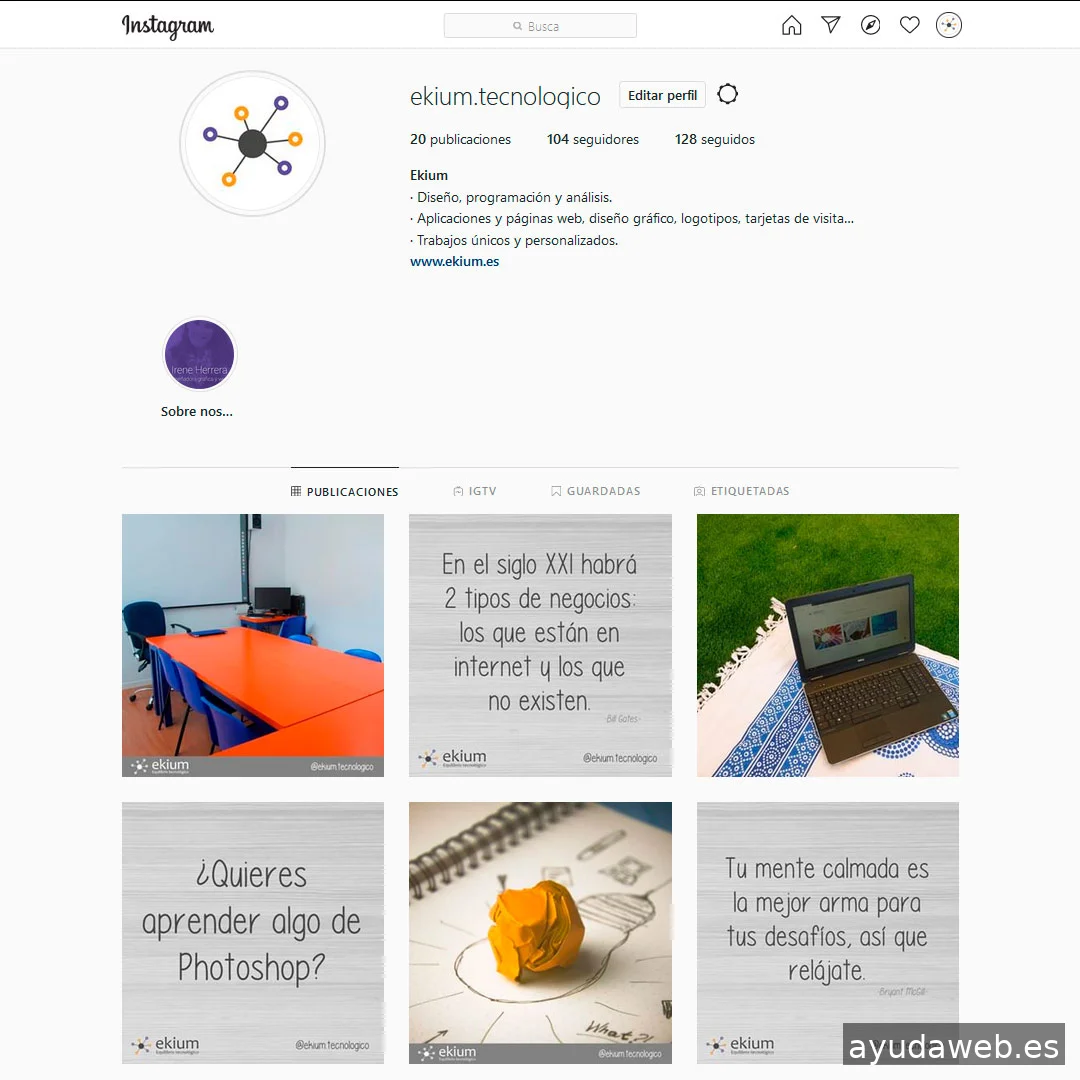The width and height of the screenshot is (1080, 1080).
Task: Open activity heart icon
Action: (909, 25)
